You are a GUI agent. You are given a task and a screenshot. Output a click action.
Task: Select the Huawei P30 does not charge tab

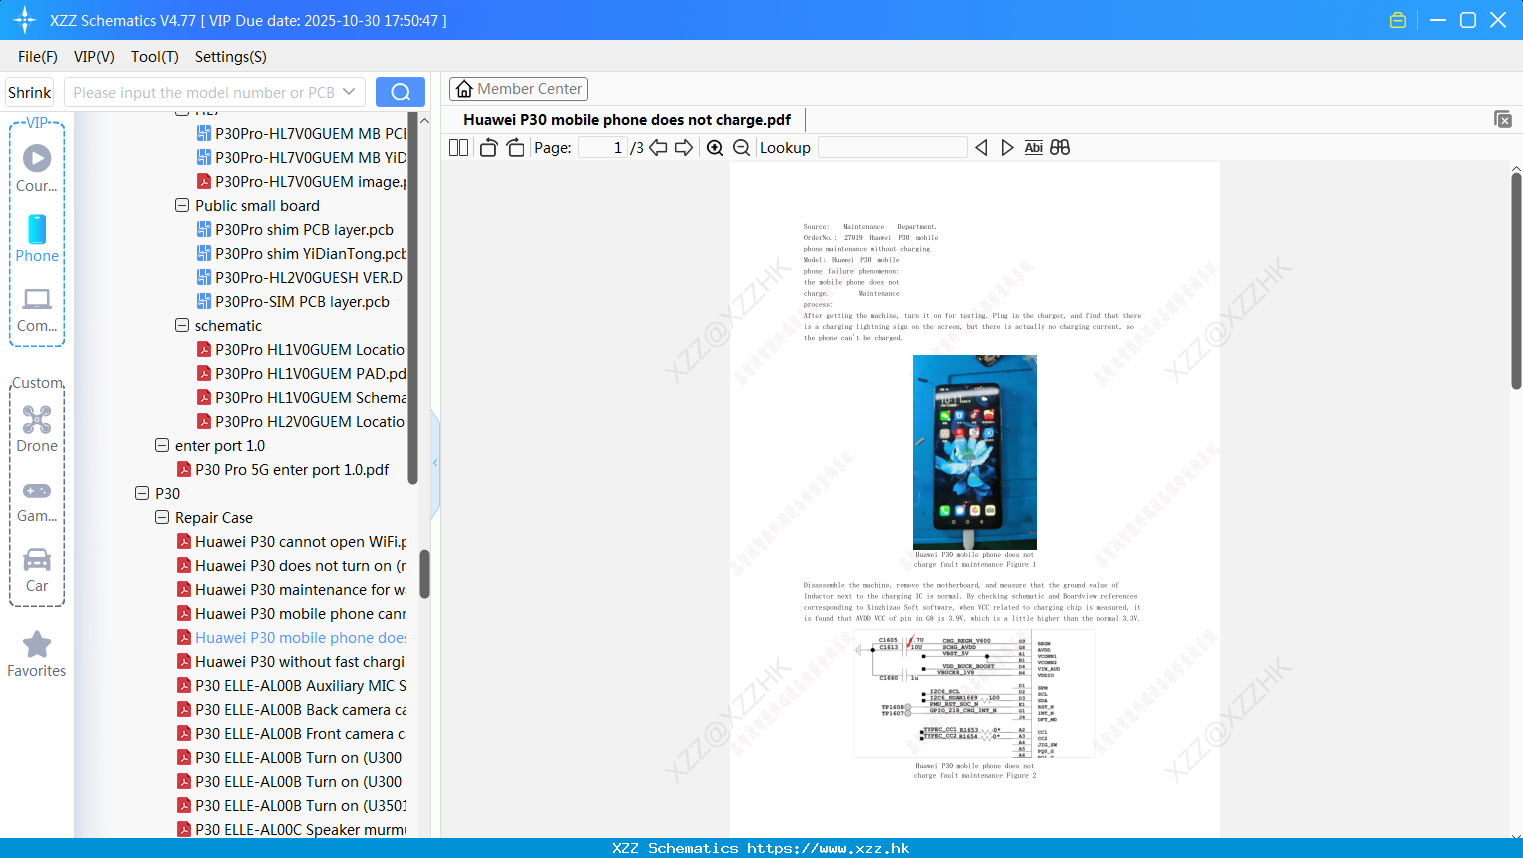coord(627,120)
